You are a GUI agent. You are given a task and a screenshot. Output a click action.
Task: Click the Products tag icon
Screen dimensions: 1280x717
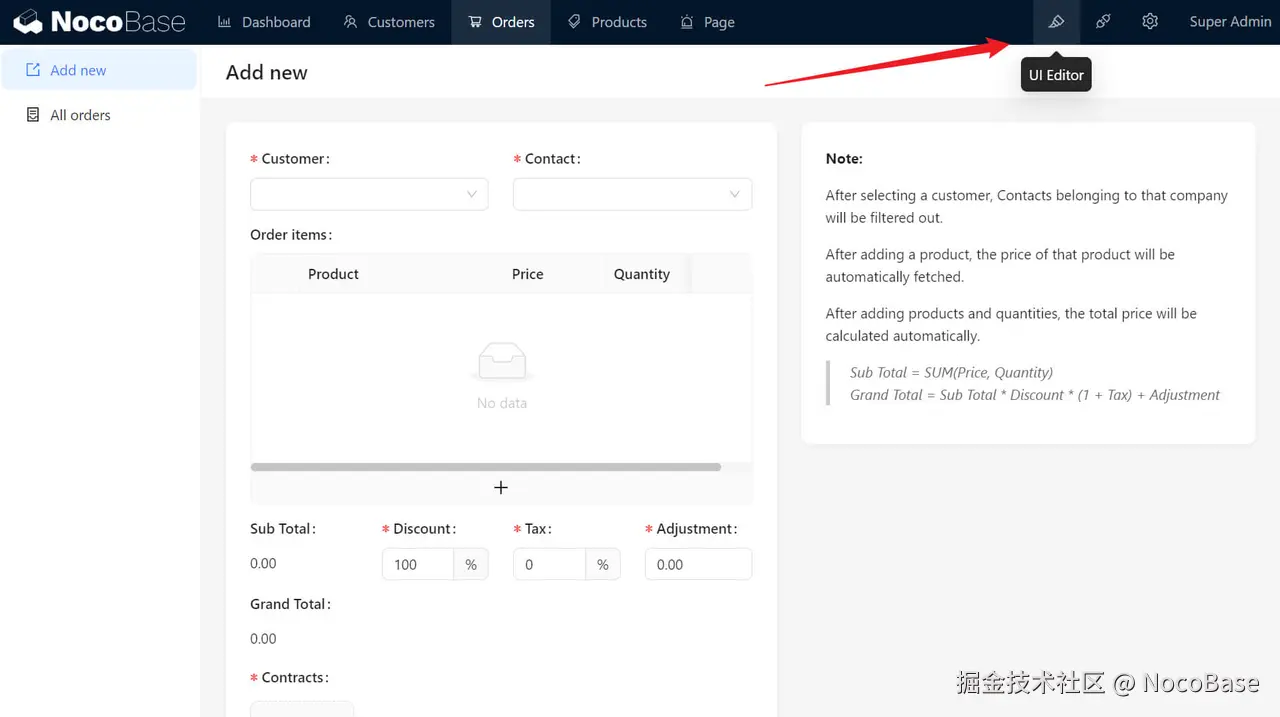[x=573, y=21]
